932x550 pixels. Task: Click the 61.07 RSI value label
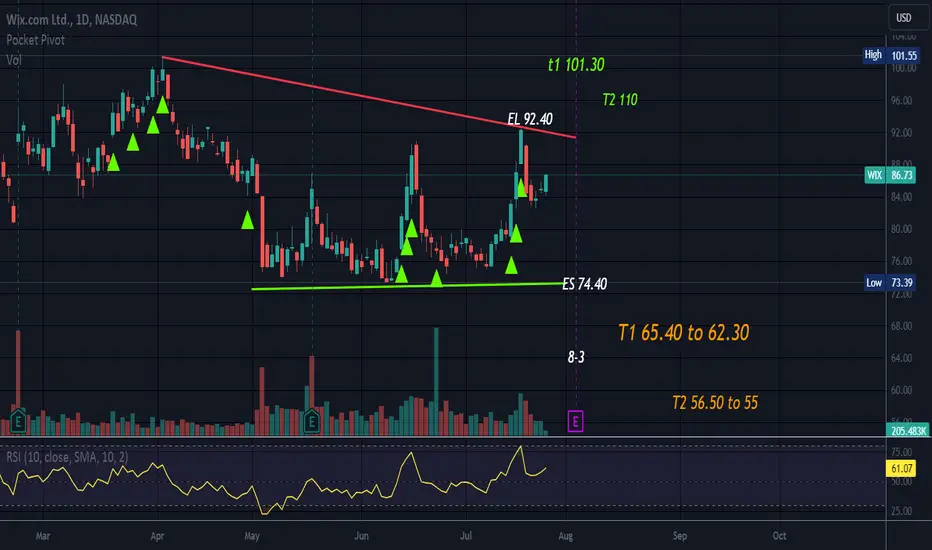(901, 469)
